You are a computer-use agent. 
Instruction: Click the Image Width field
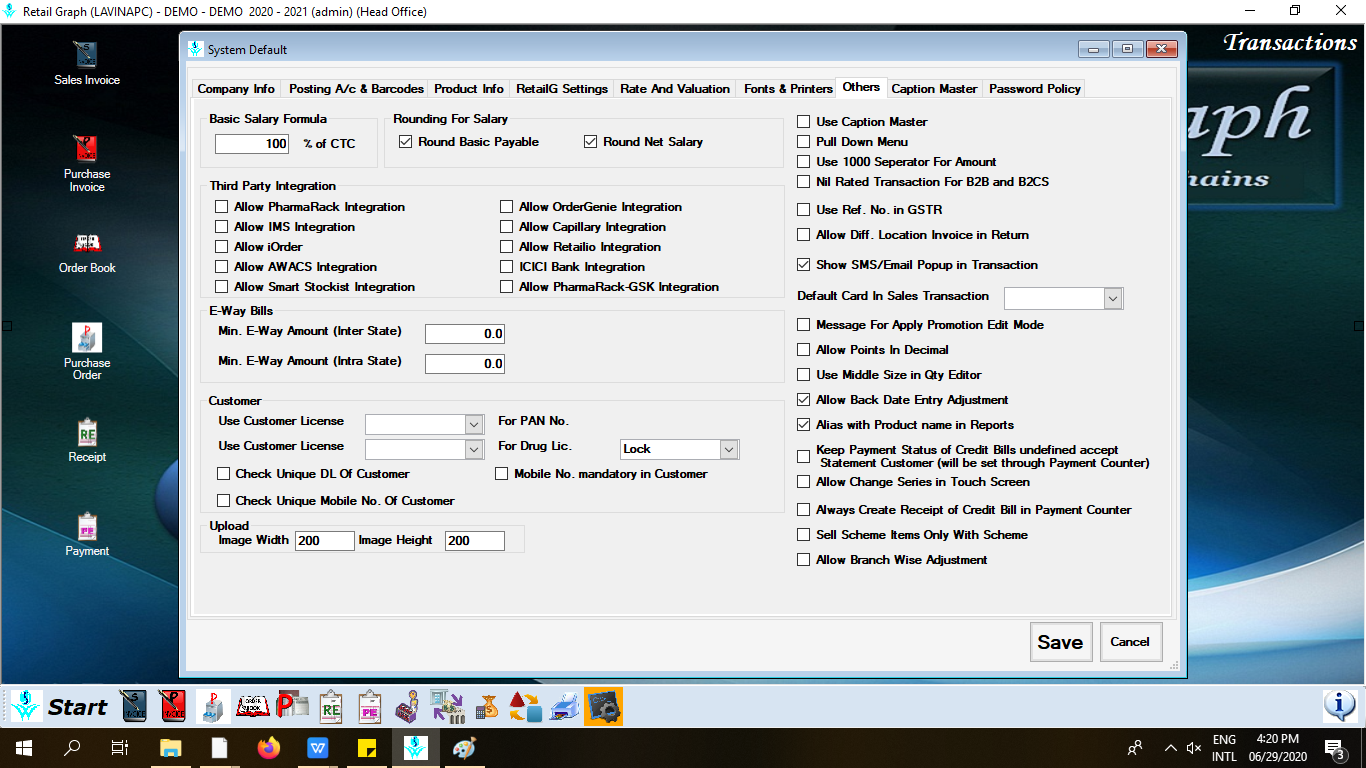[325, 540]
